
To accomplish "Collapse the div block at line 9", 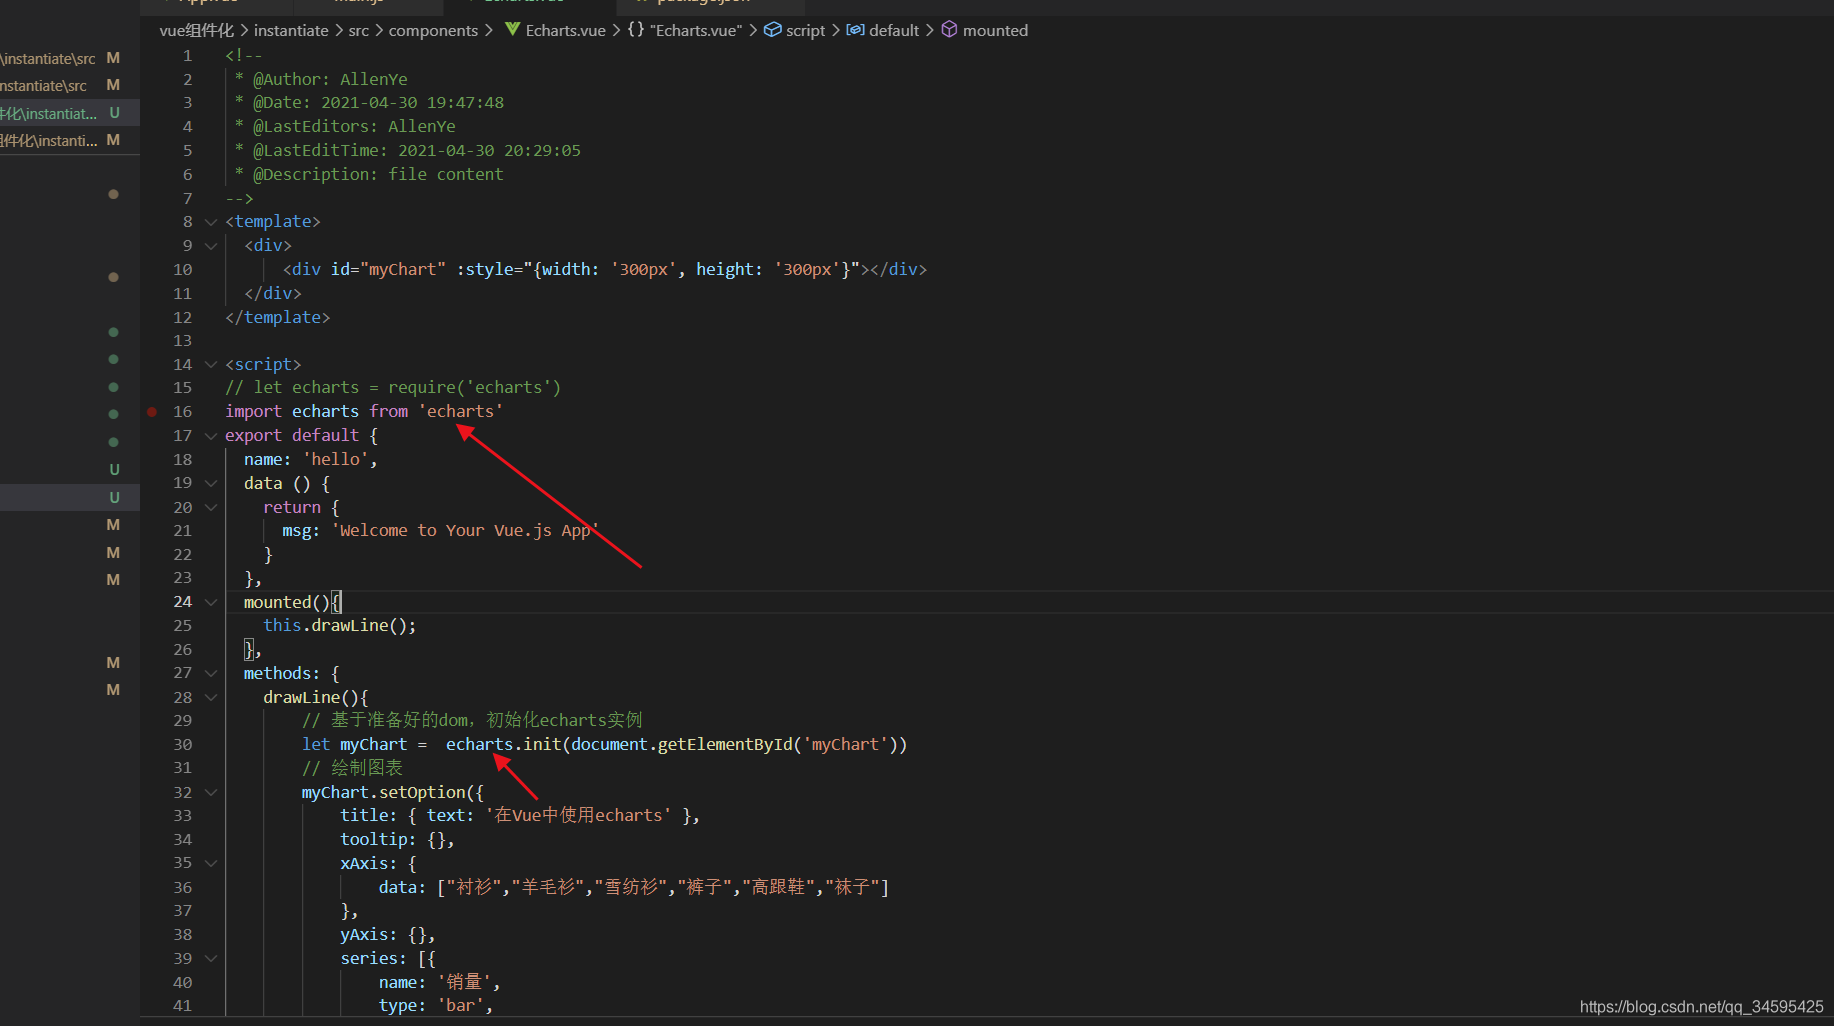I will pos(211,246).
